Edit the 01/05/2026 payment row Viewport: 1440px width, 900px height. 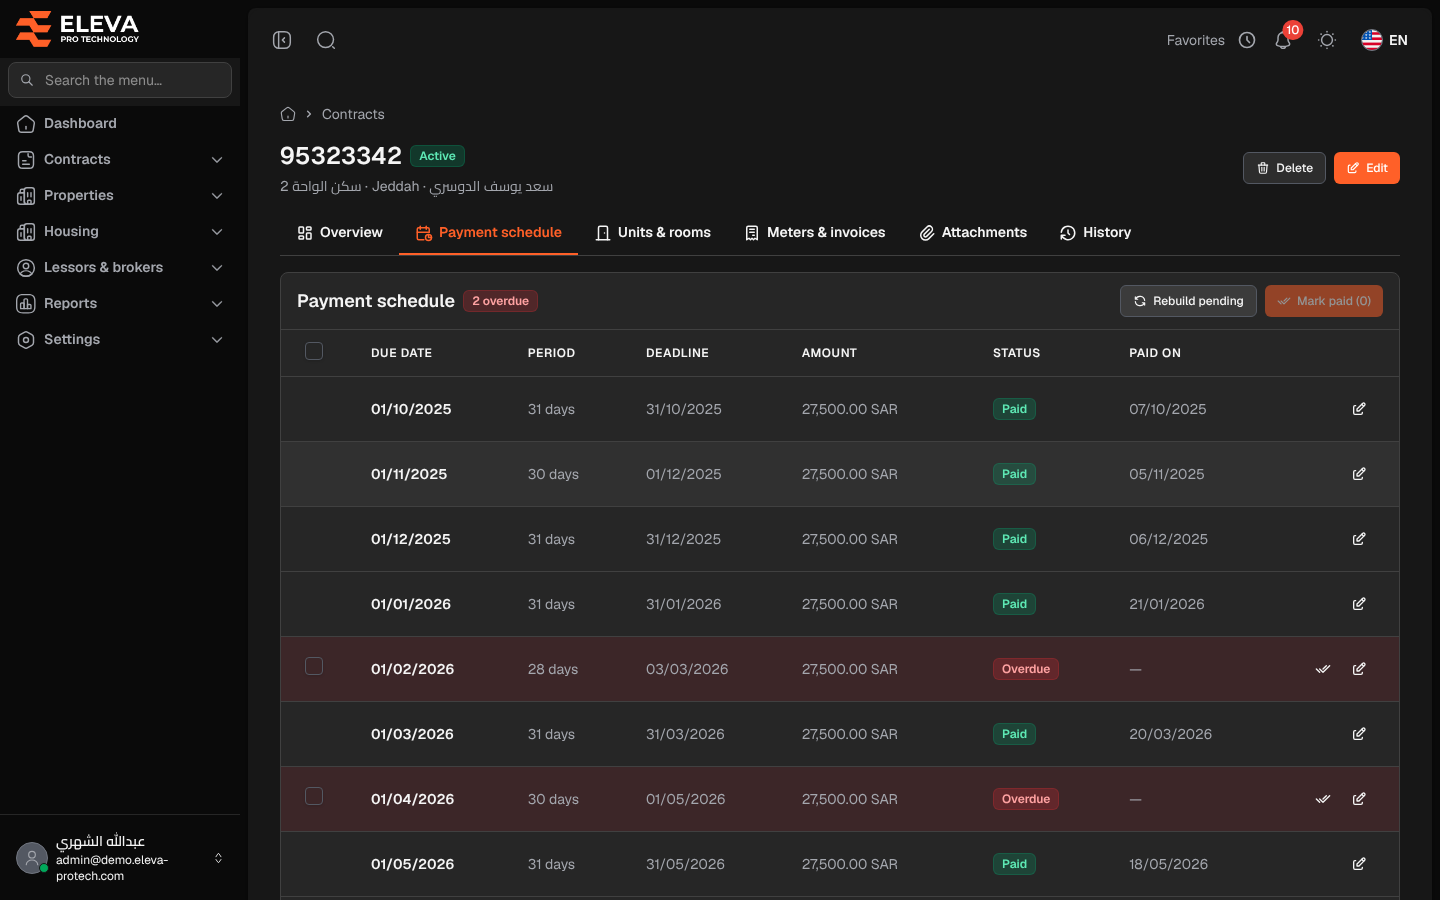point(1359,864)
